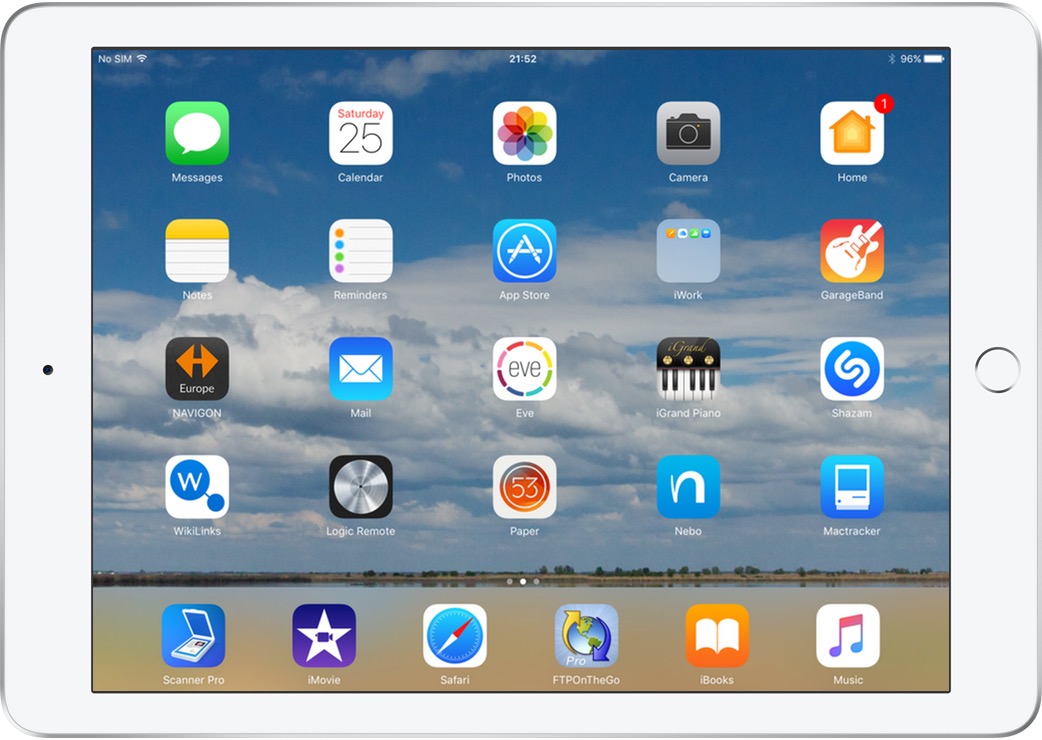Launch the Nebo app
Viewport: 1042px width, 740px height.
(688, 487)
